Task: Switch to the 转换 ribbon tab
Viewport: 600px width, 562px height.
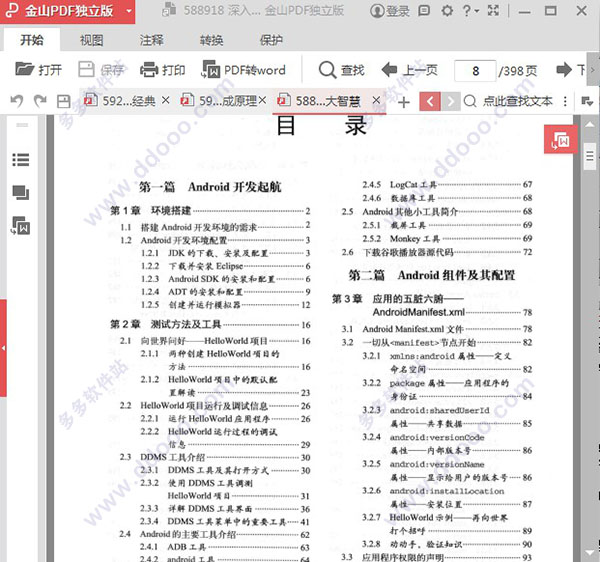Action: (212, 40)
